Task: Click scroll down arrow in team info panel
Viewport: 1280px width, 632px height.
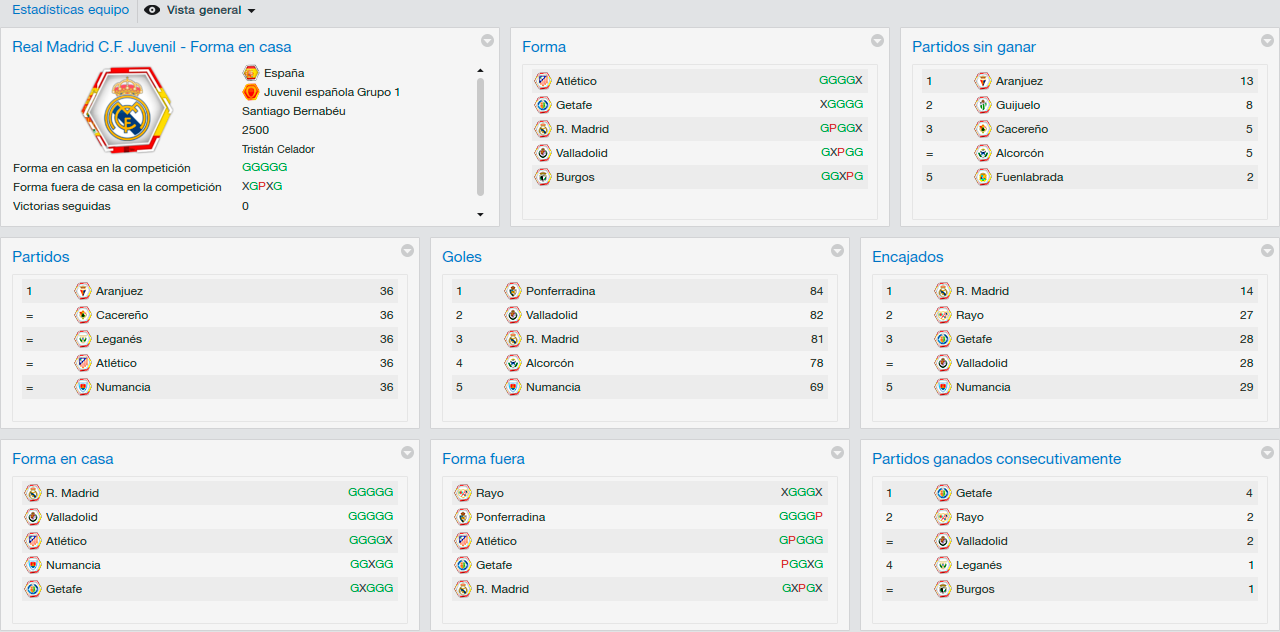Action: (480, 214)
